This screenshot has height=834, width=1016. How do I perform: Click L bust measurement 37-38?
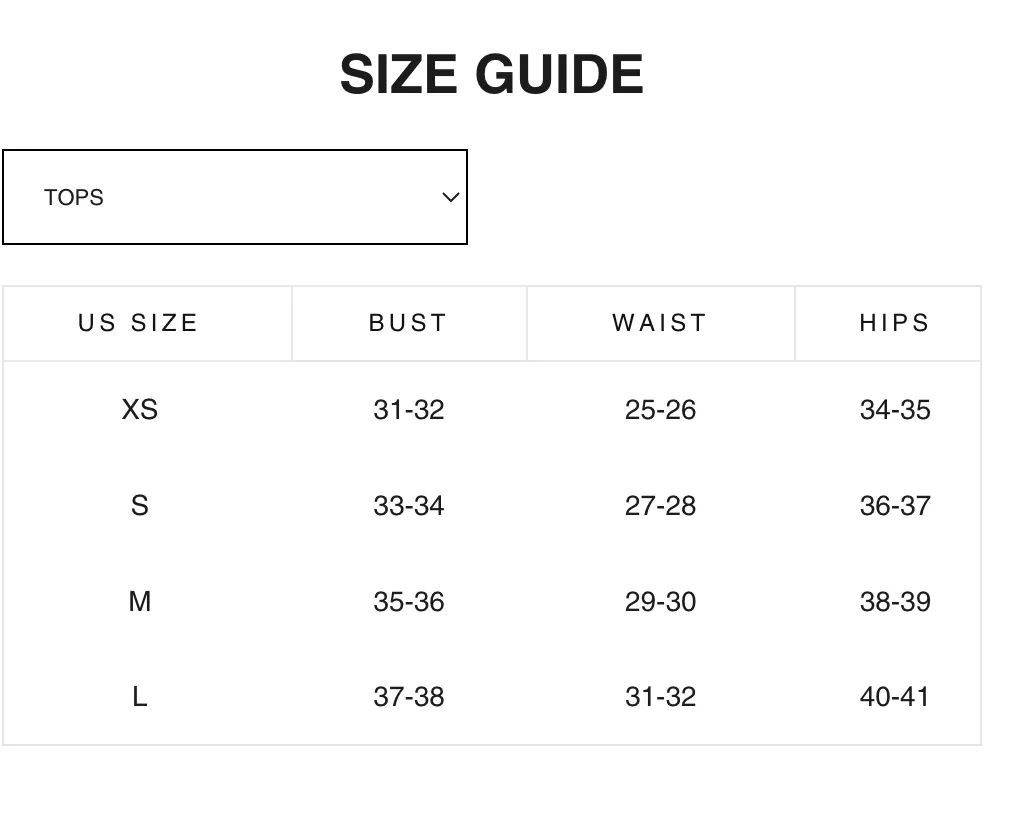point(409,697)
